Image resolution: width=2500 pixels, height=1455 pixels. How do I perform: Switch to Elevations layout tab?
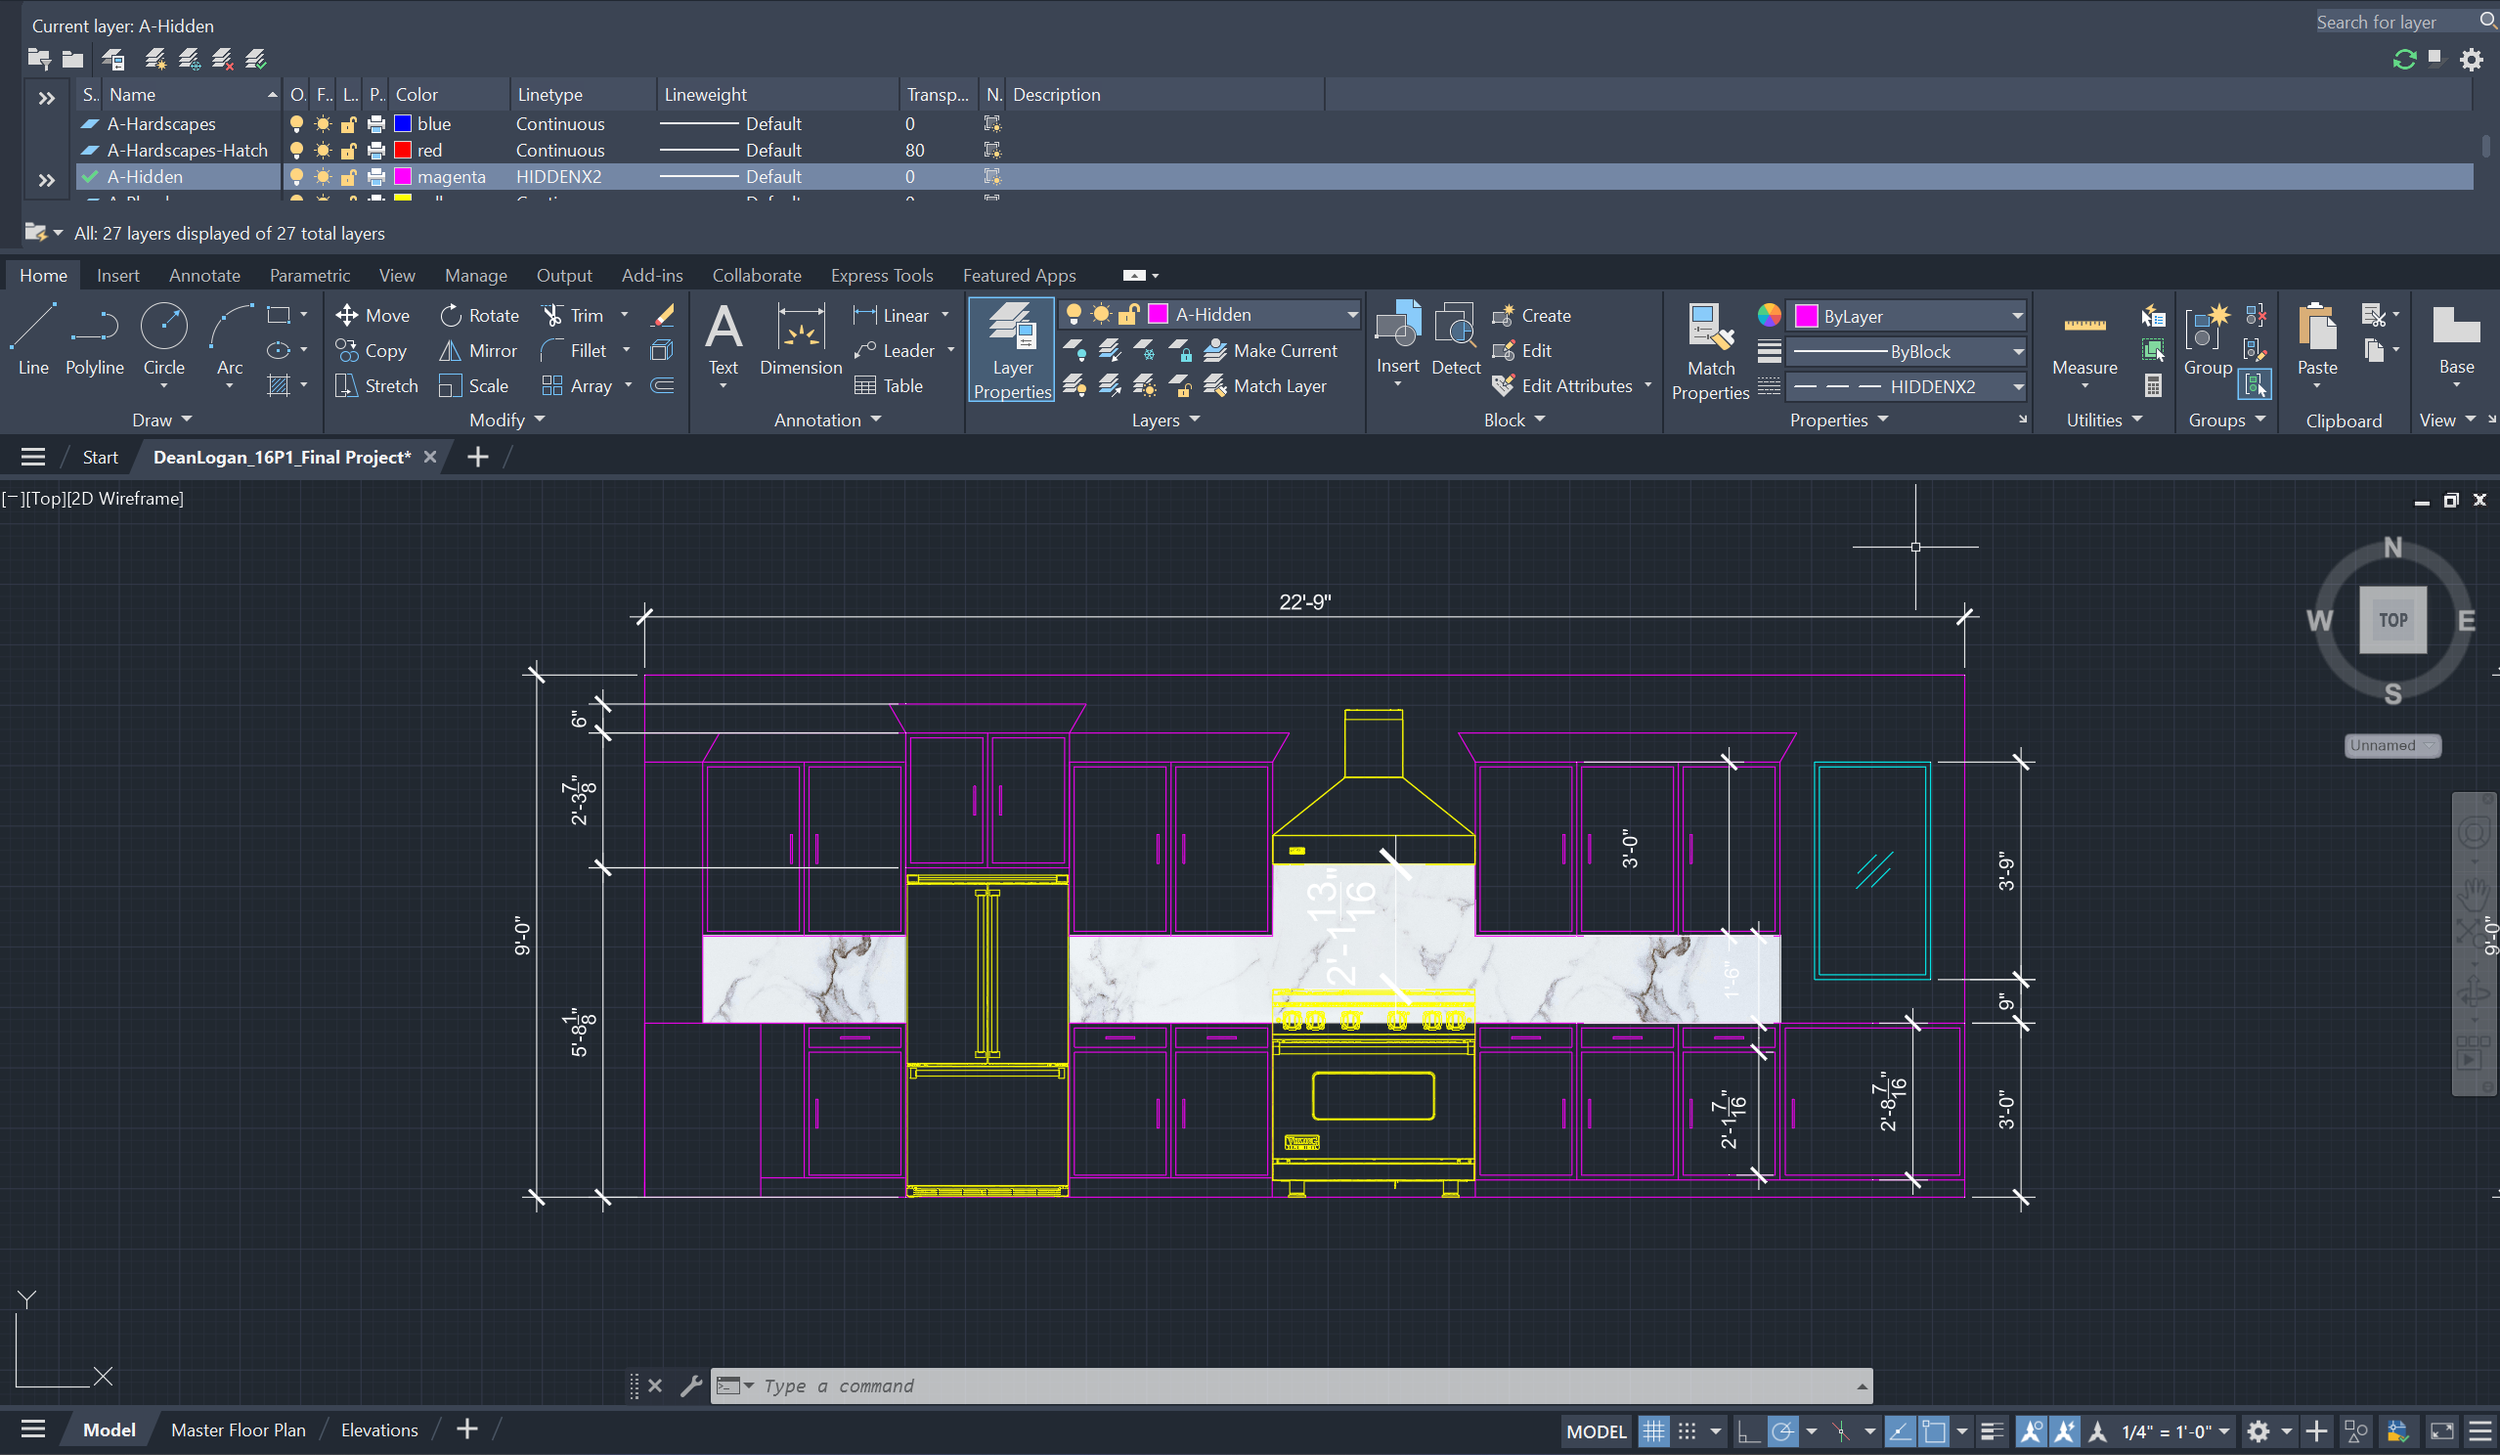pyautogui.click(x=379, y=1430)
